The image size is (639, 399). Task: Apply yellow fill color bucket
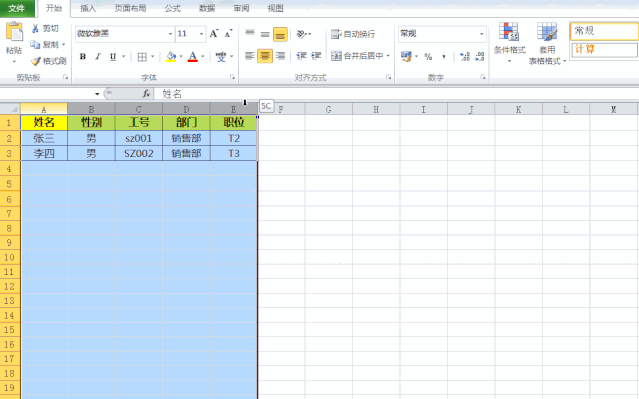pyautogui.click(x=171, y=57)
